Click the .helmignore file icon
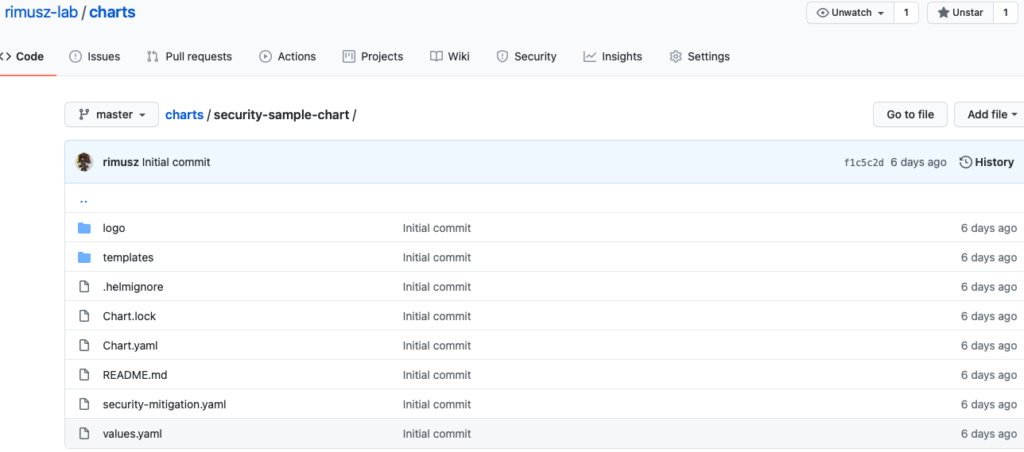 tap(84, 287)
